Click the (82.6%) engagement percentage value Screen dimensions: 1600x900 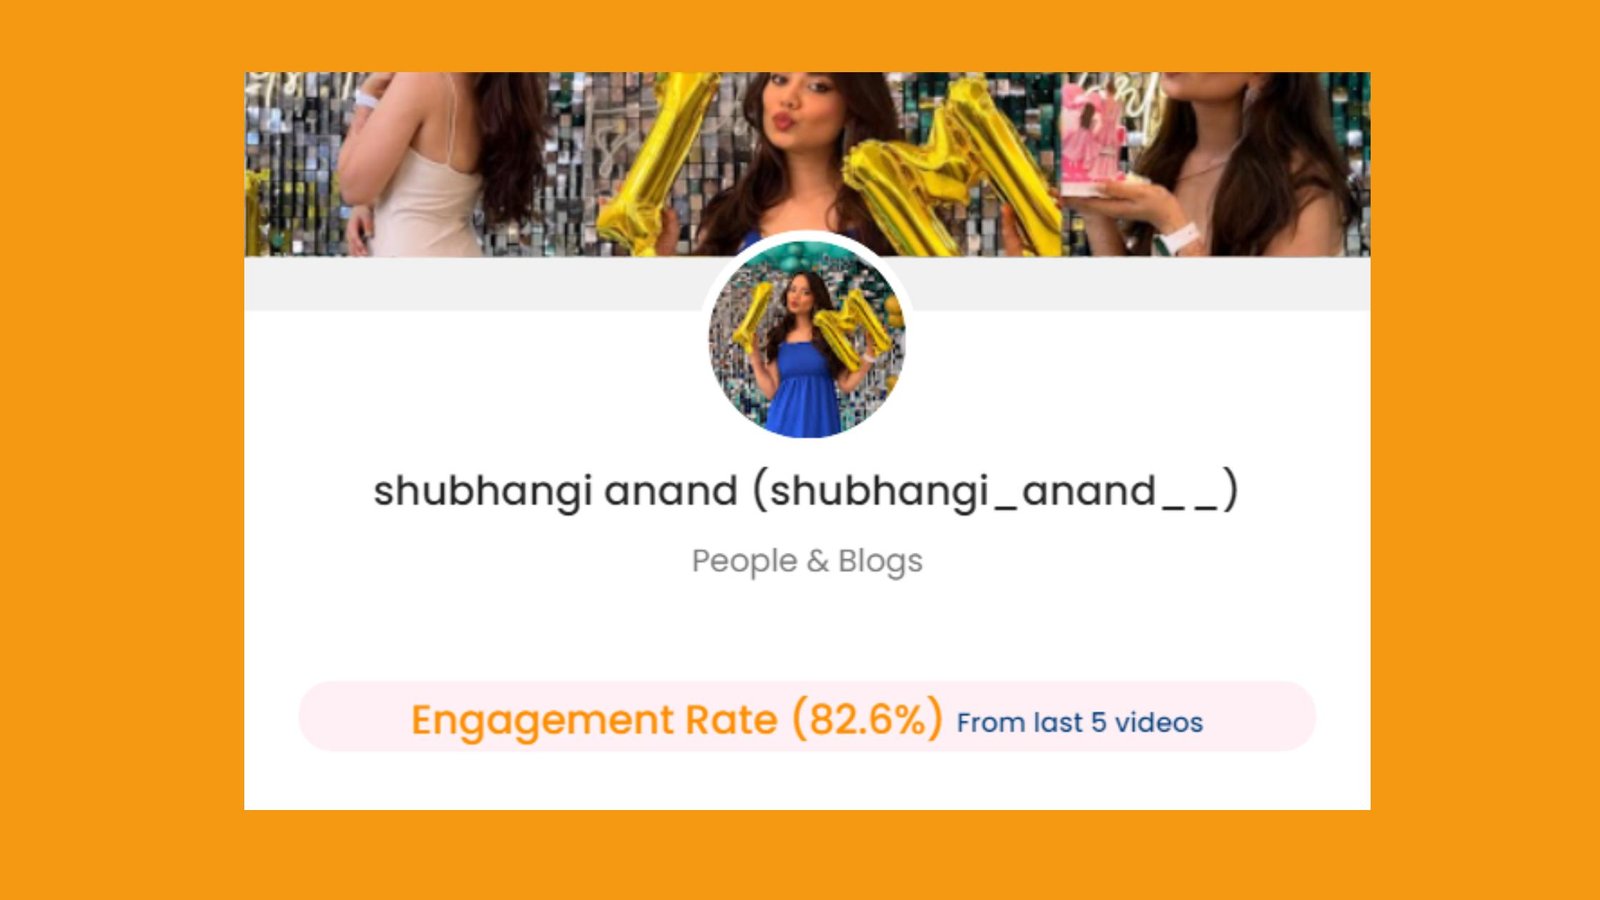(867, 718)
